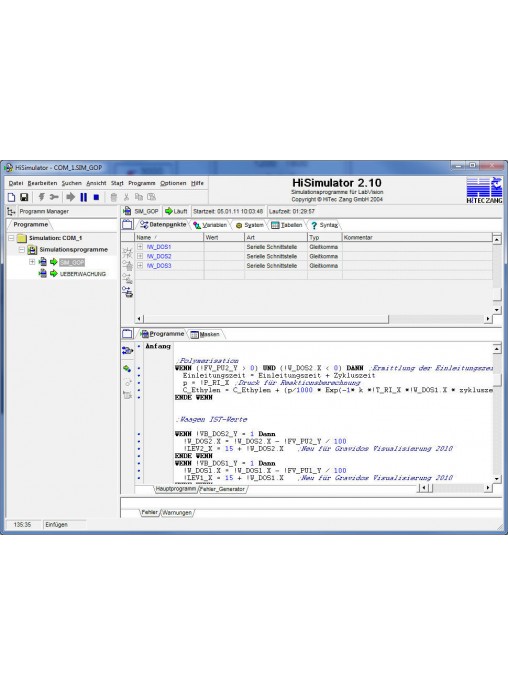Viewport: 508px width, 696px height.
Task: Click the scissors cut icon
Action: [x=127, y=197]
